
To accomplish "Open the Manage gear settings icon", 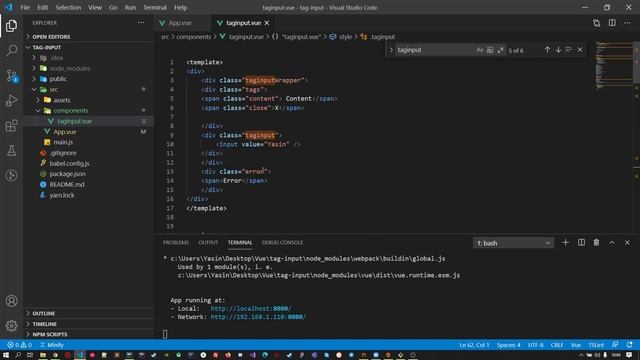I will [x=11, y=325].
